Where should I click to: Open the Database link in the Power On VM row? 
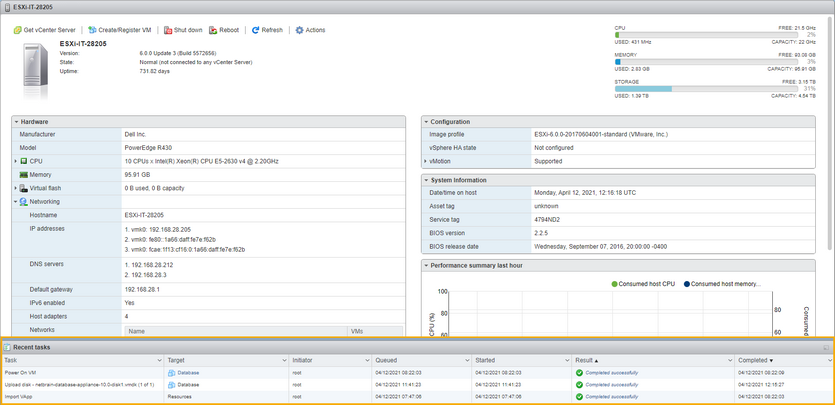(x=189, y=373)
